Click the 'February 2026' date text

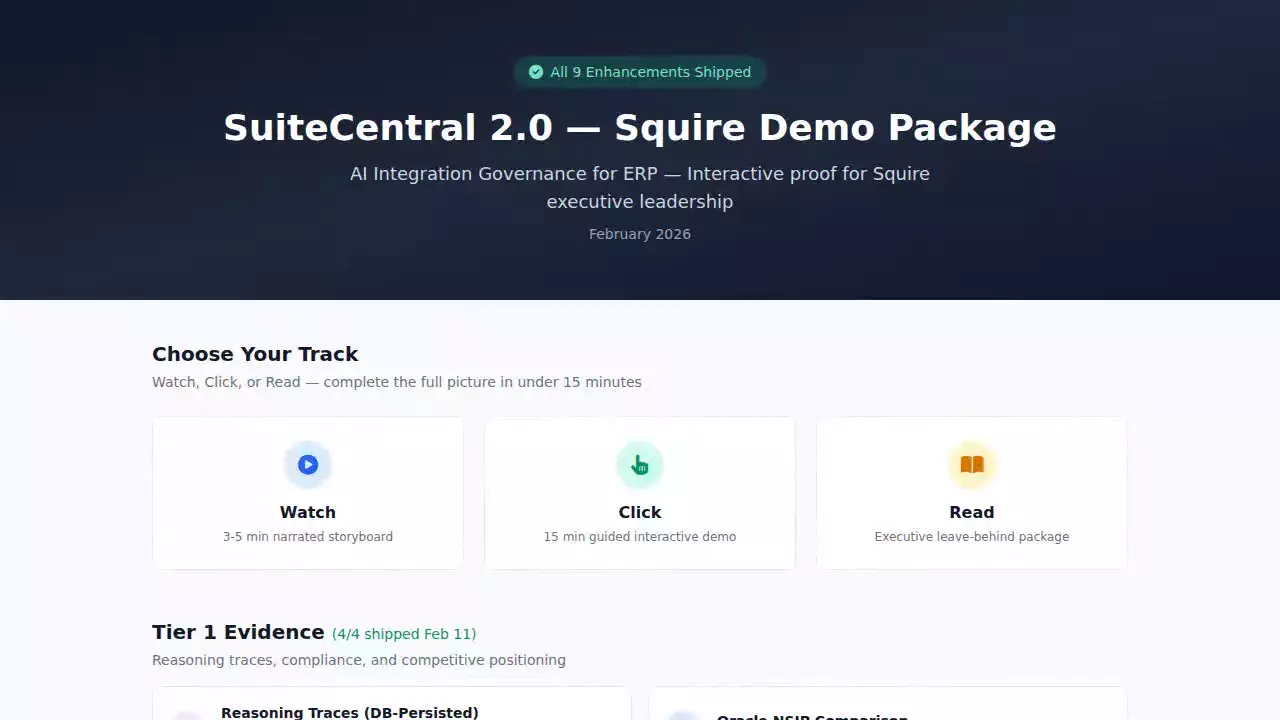640,234
